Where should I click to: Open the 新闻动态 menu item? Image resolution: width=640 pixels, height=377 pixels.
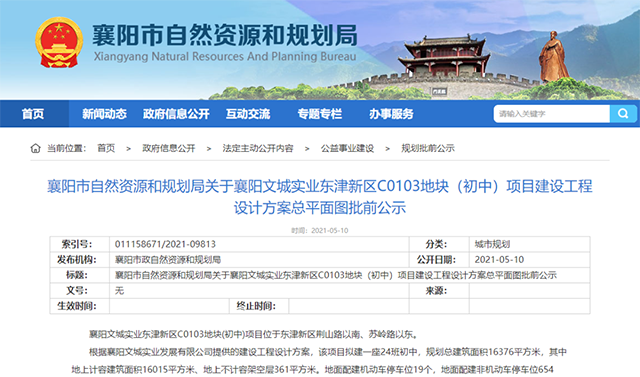(x=104, y=114)
